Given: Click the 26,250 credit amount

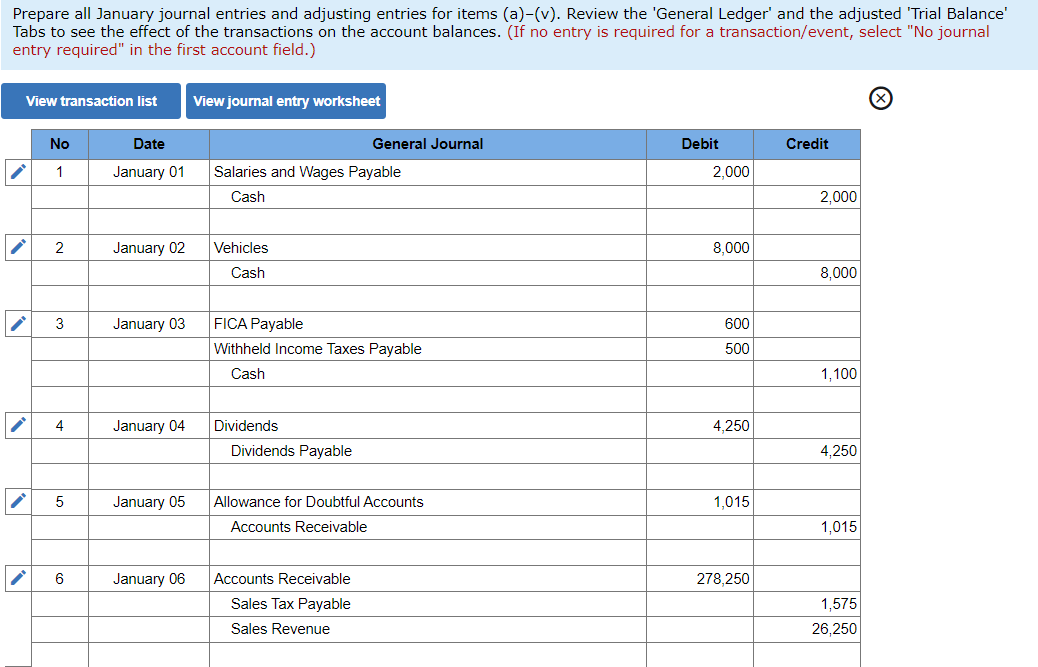Looking at the screenshot, I should [x=807, y=629].
